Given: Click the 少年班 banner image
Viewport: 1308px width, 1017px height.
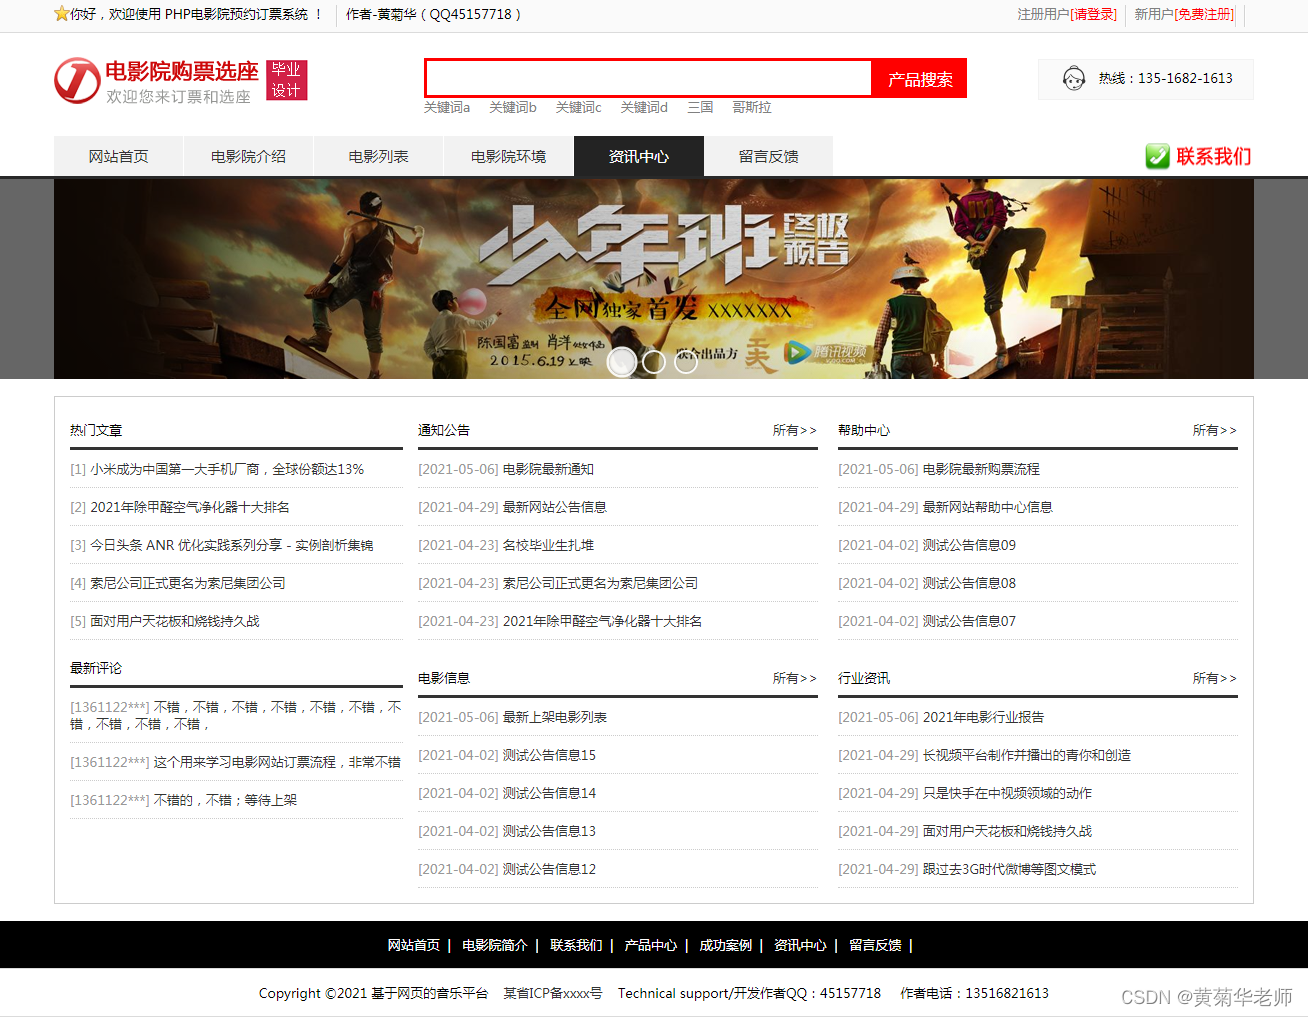Looking at the screenshot, I should (x=654, y=279).
